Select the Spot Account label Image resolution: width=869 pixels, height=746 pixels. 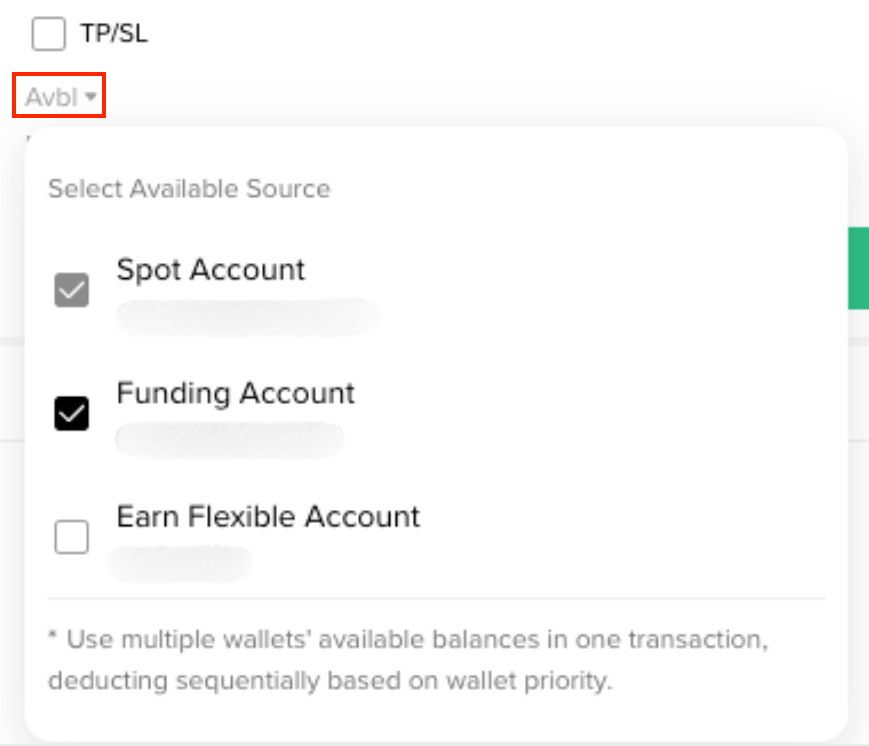coord(211,270)
